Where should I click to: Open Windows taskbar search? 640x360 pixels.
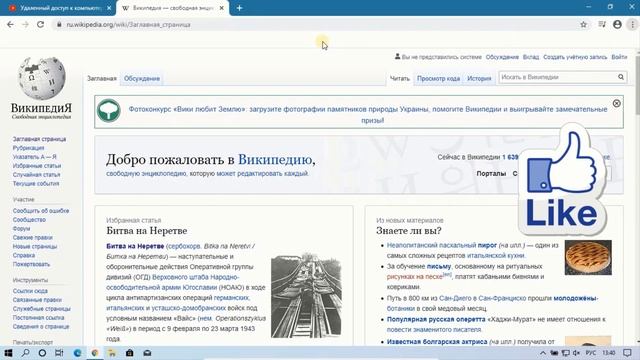25,353
